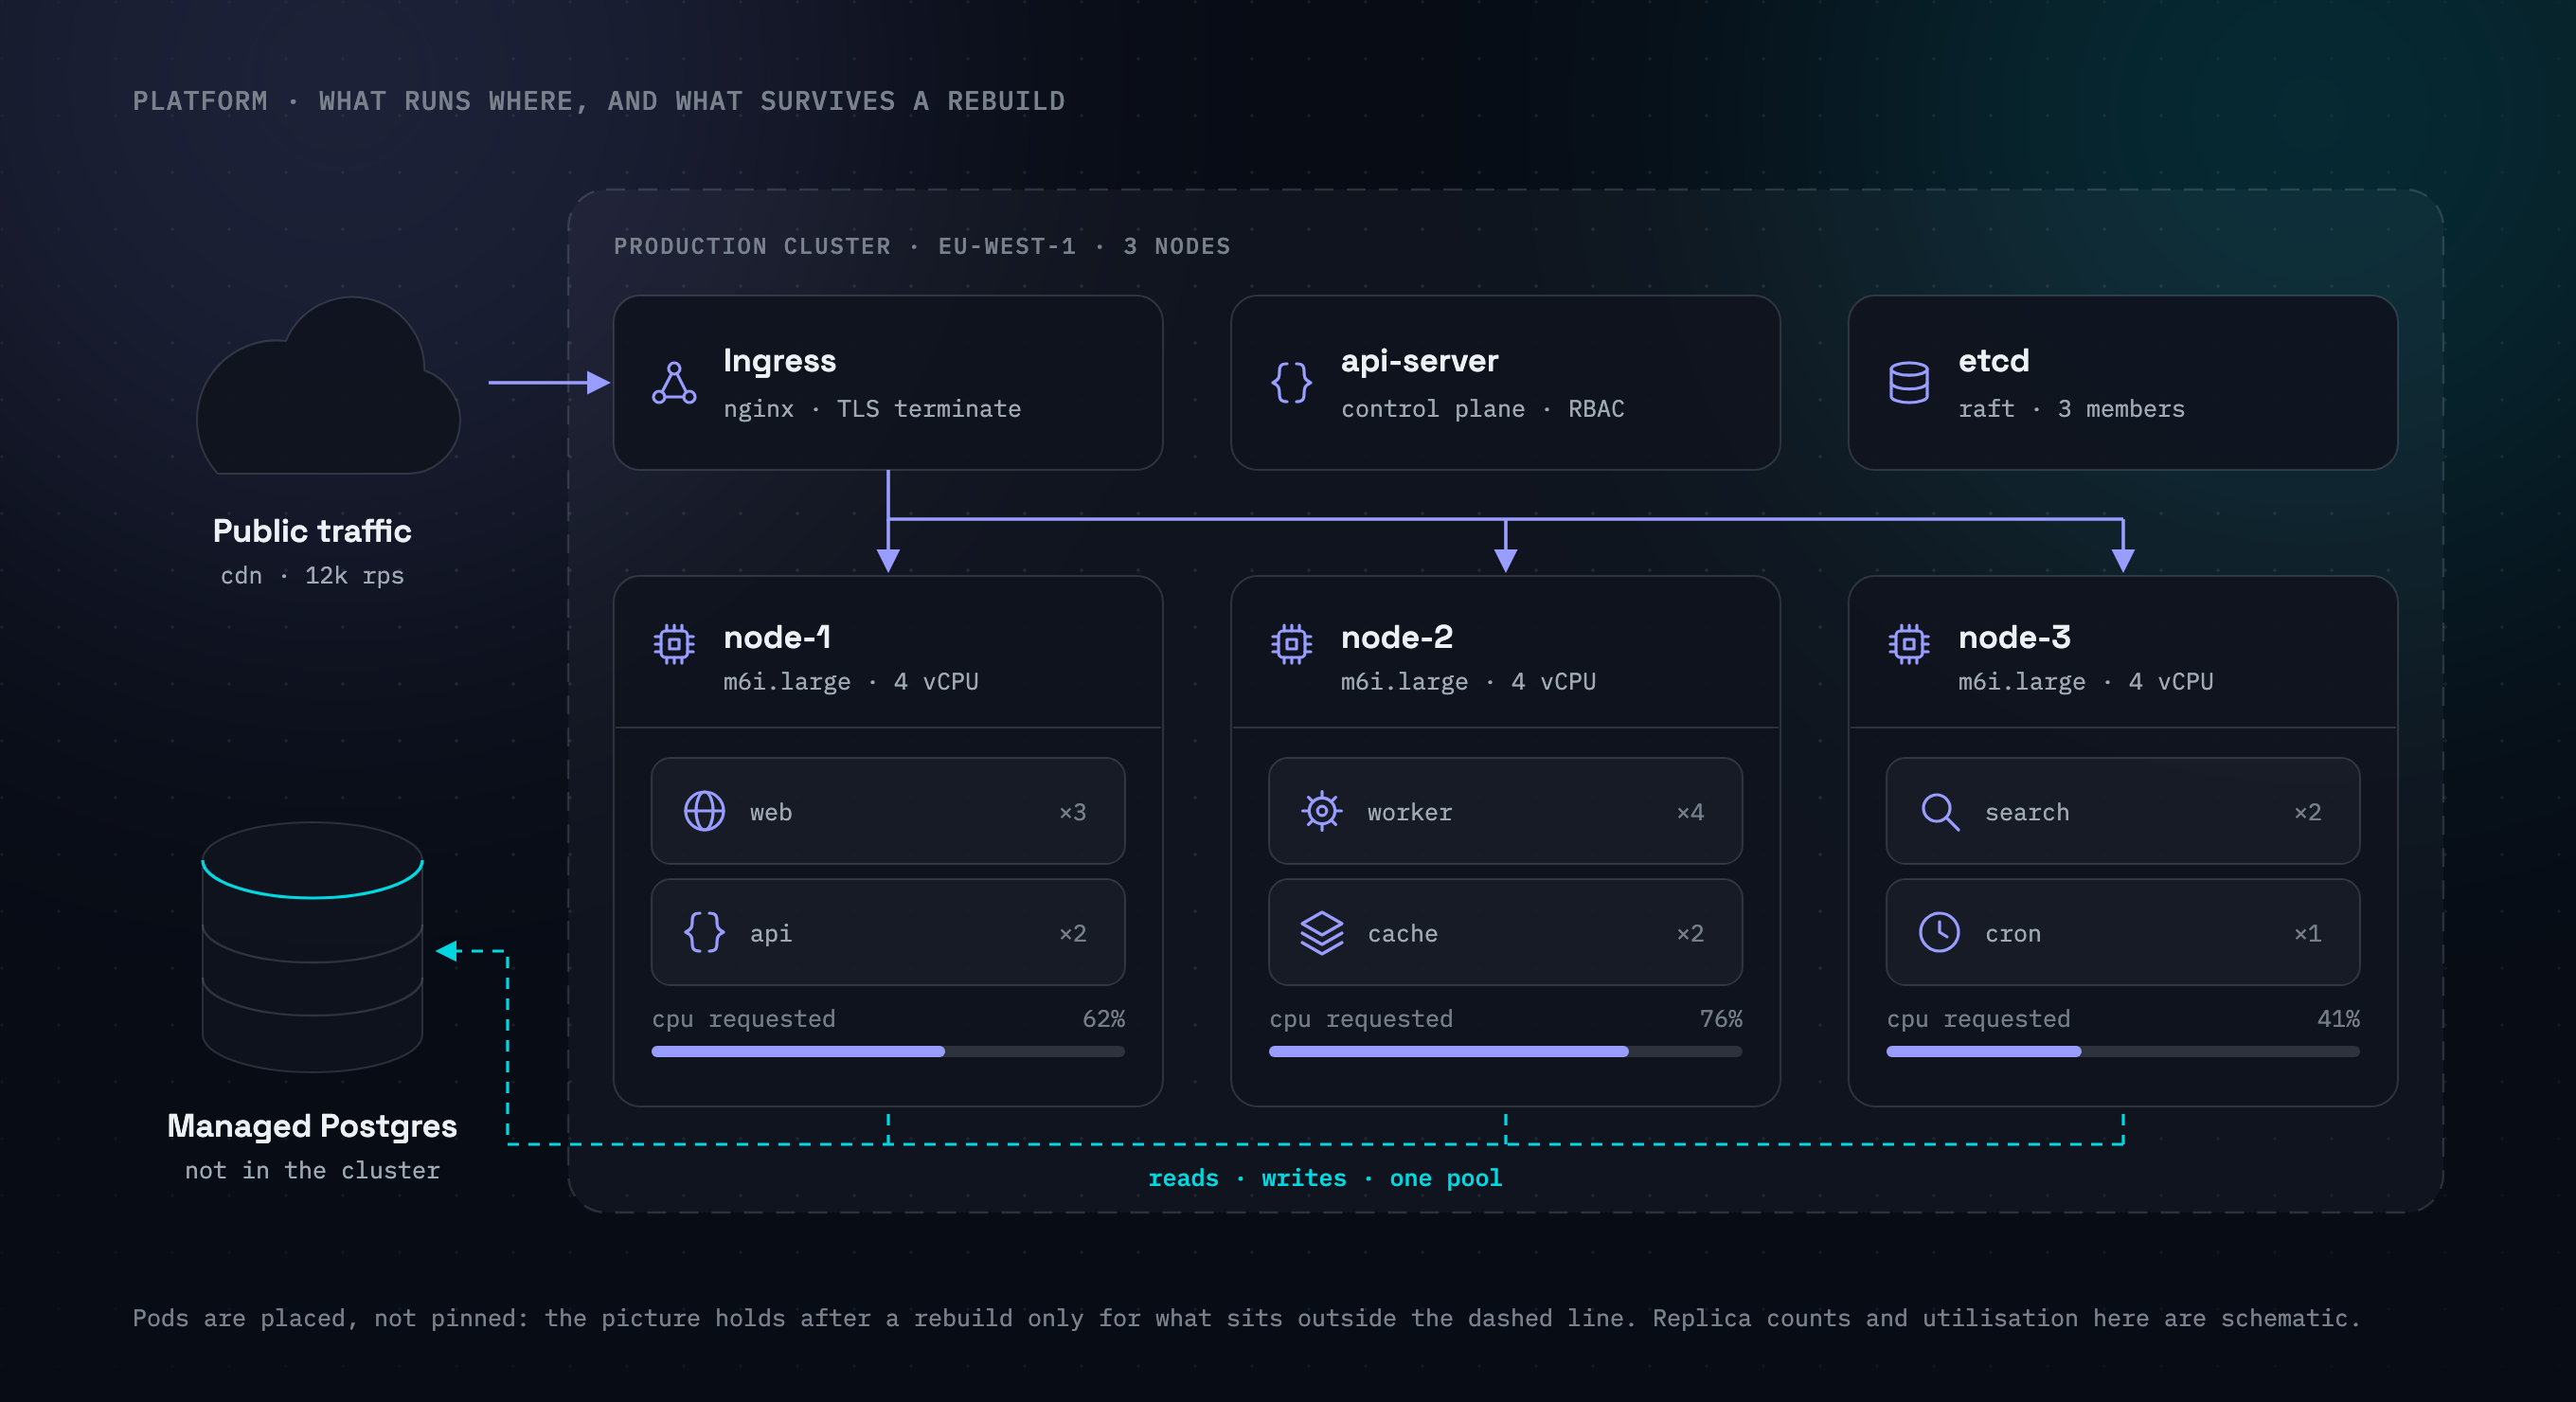Click the node-2 heading
This screenshot has width=2576, height=1402.
point(1396,637)
